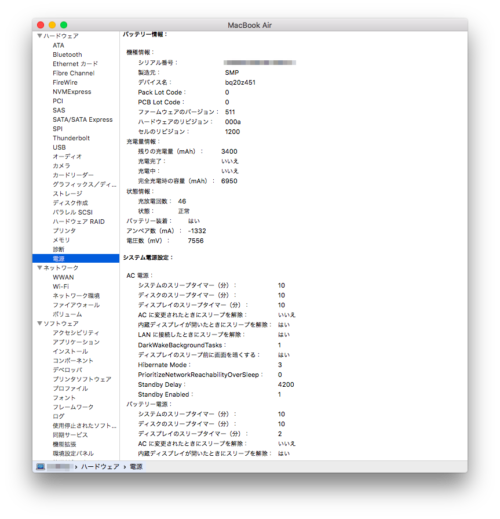The image size is (500, 519).
Task: Select ログ in the sidebar
Action: click(58, 416)
